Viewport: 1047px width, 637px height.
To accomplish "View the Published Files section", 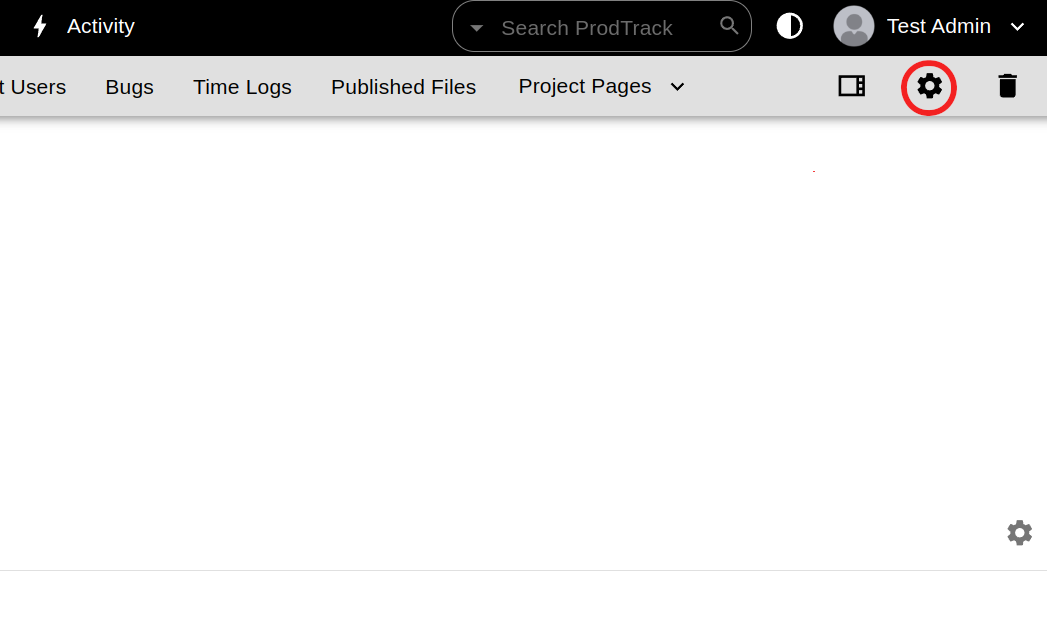I will pos(403,87).
